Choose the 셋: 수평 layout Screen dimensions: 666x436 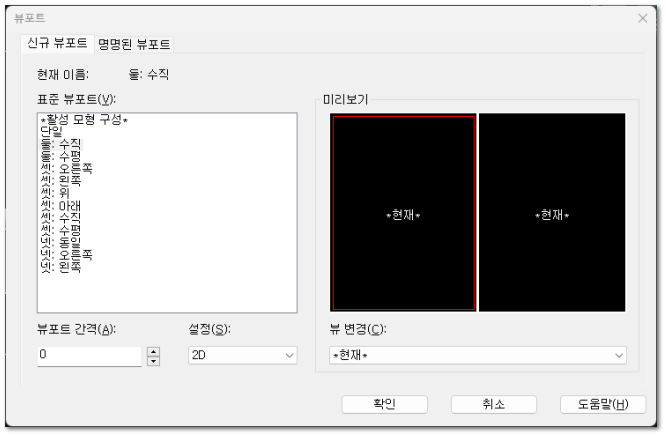click(61, 230)
